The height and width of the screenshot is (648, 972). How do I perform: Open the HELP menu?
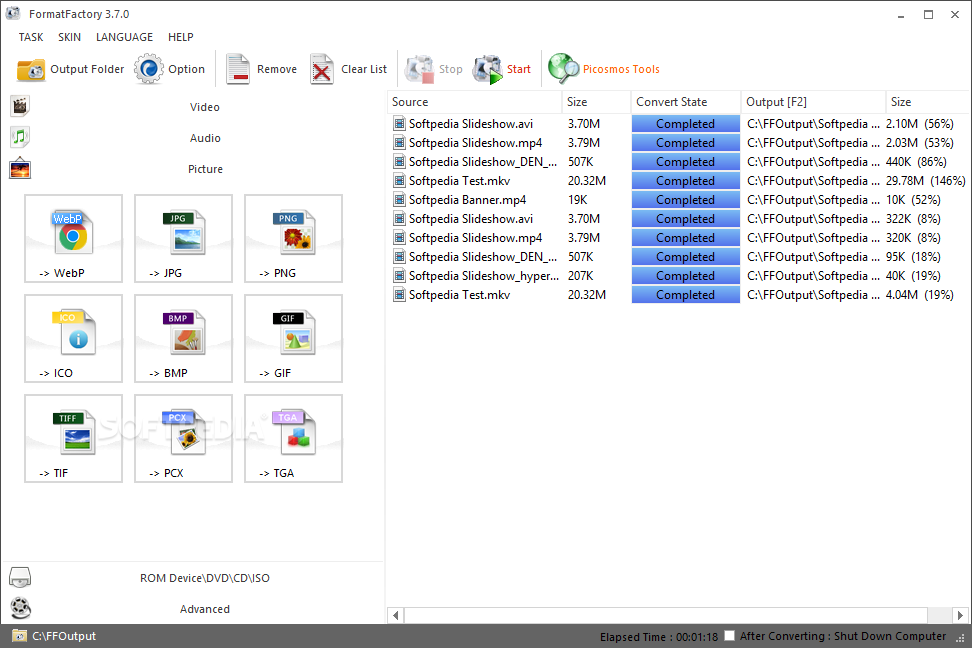click(x=180, y=37)
